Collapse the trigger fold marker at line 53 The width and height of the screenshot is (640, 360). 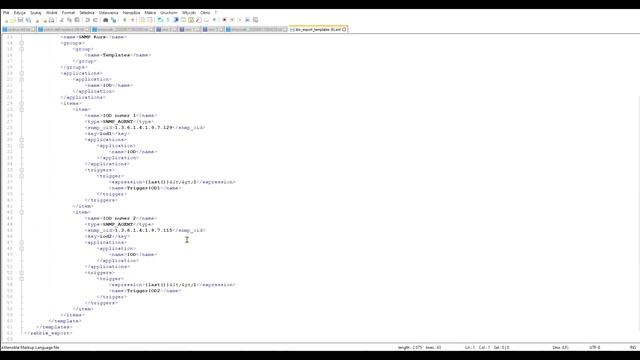(22, 279)
